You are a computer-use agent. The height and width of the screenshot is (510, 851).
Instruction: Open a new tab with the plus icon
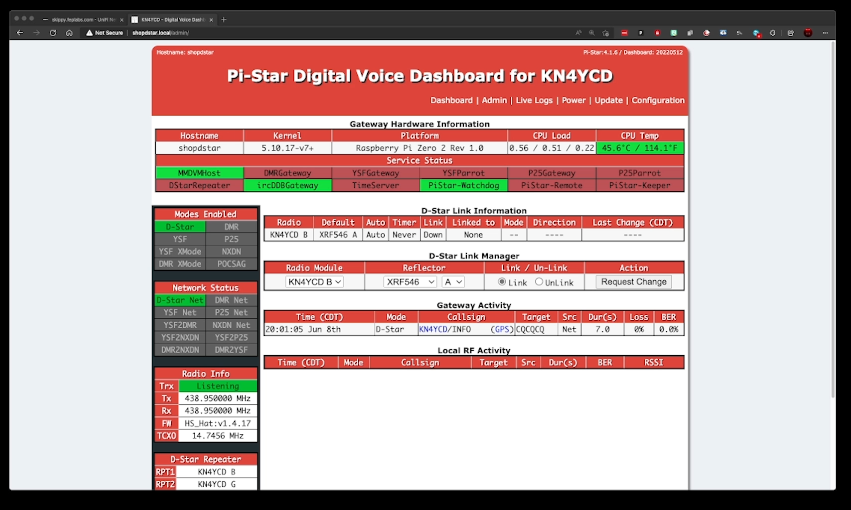click(224, 19)
